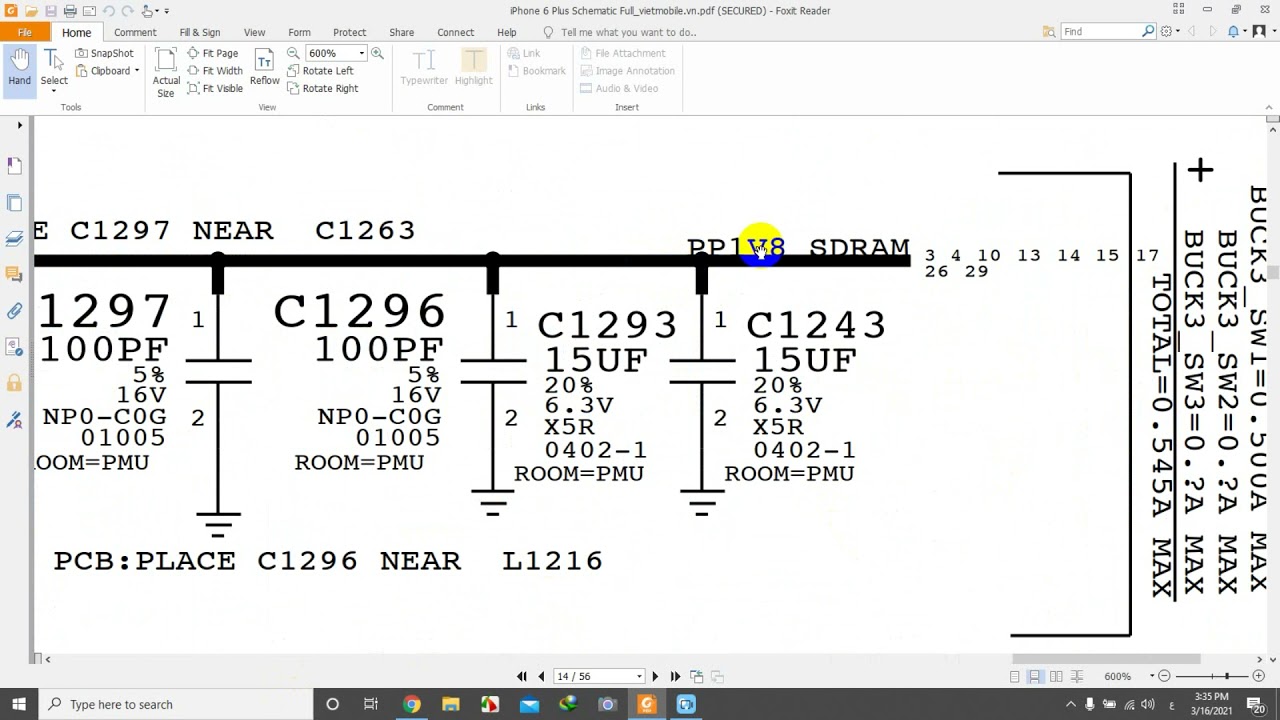
Task: Choose Fit Width view
Action: coord(215,71)
